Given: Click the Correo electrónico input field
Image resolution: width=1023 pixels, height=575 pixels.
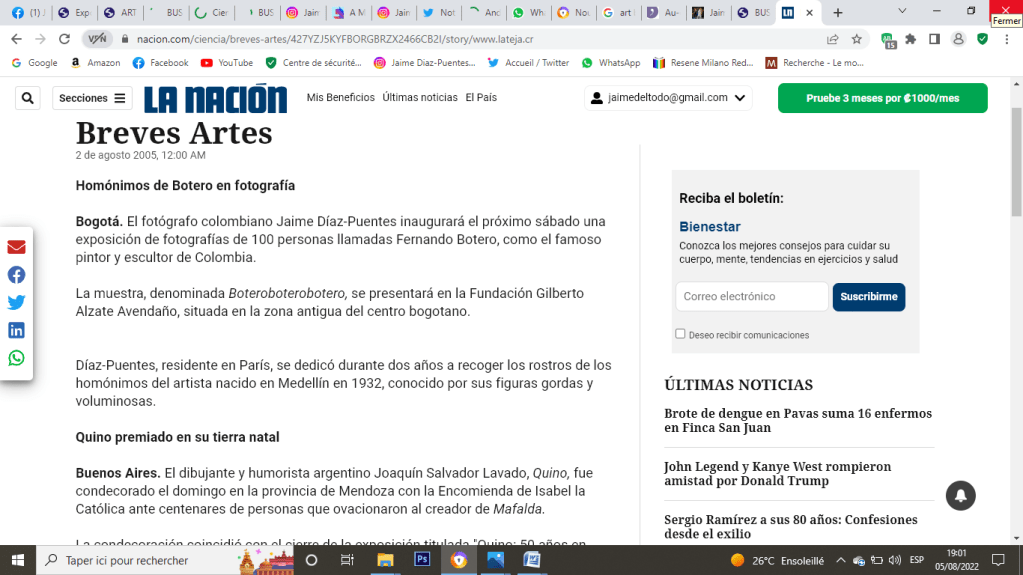Looking at the screenshot, I should [751, 297].
